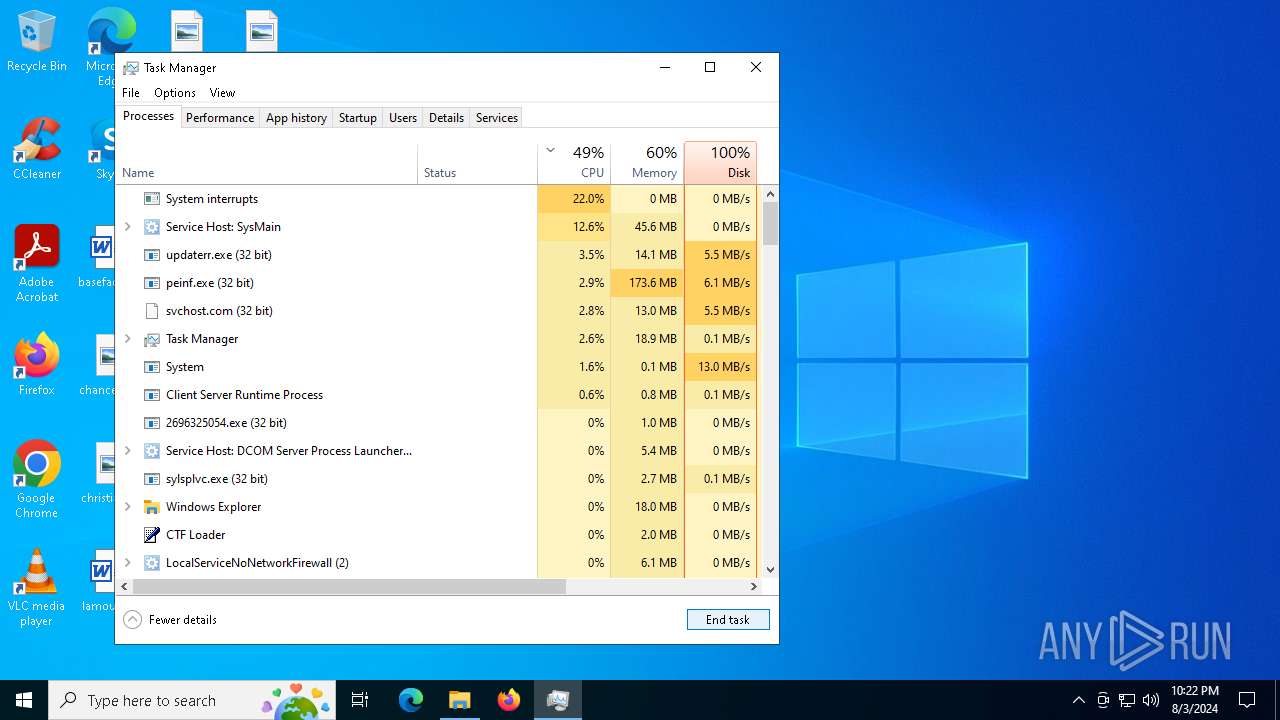Click the svchost.com file icon
The image size is (1280, 720).
(x=152, y=311)
